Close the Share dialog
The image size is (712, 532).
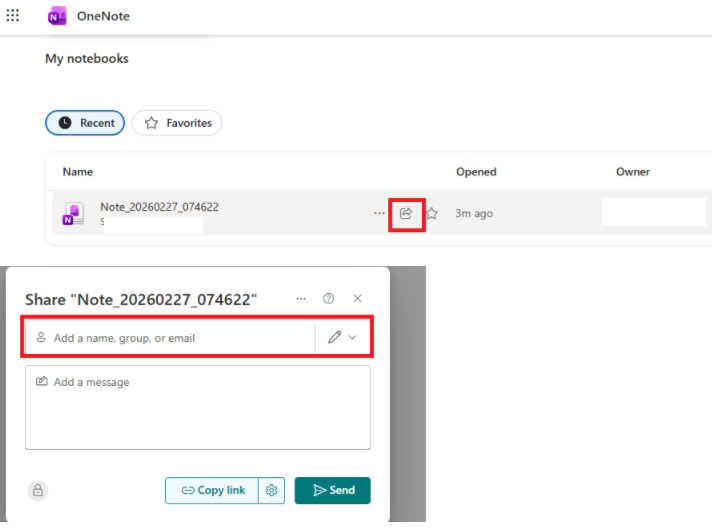[x=357, y=298]
